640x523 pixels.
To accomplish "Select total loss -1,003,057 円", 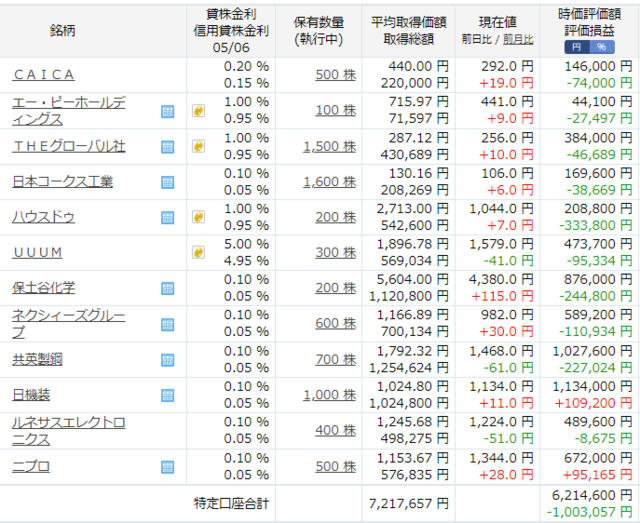I will click(x=589, y=512).
